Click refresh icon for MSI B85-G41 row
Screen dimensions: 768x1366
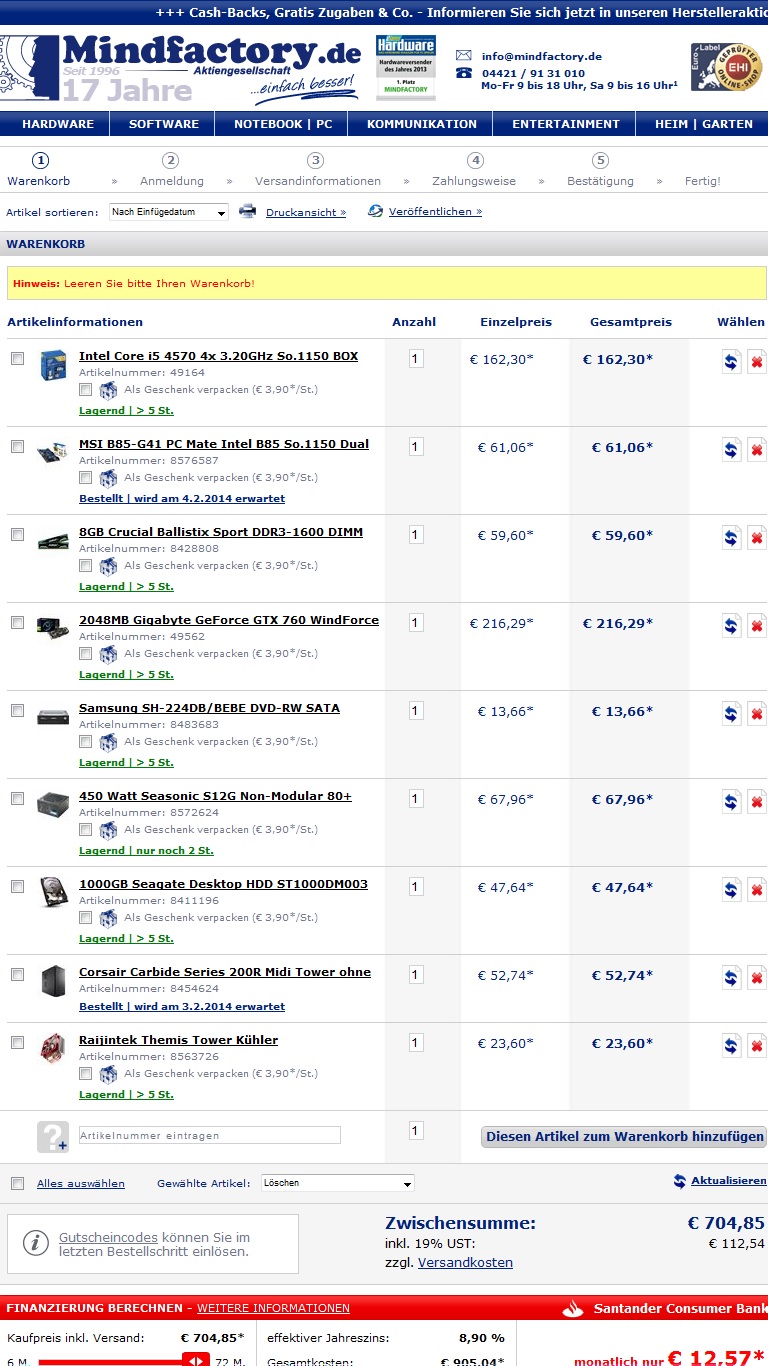tap(732, 450)
